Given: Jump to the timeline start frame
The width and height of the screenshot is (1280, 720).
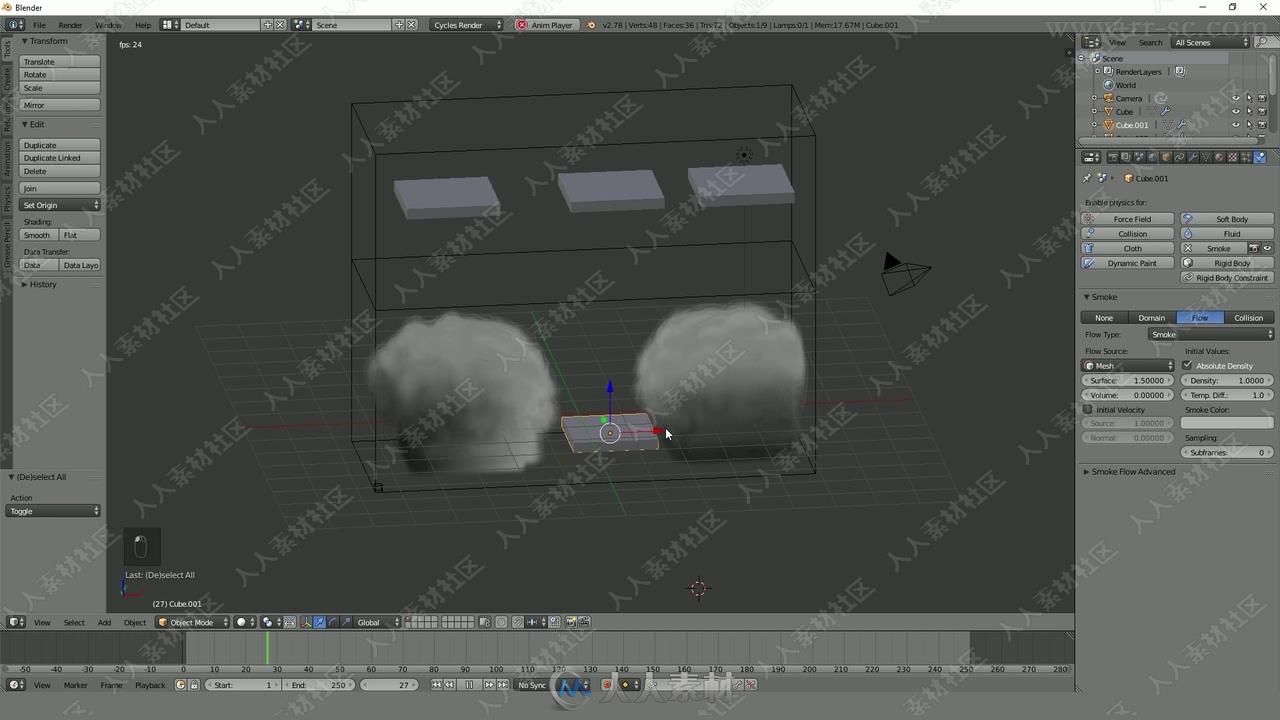Looking at the screenshot, I should tap(436, 685).
